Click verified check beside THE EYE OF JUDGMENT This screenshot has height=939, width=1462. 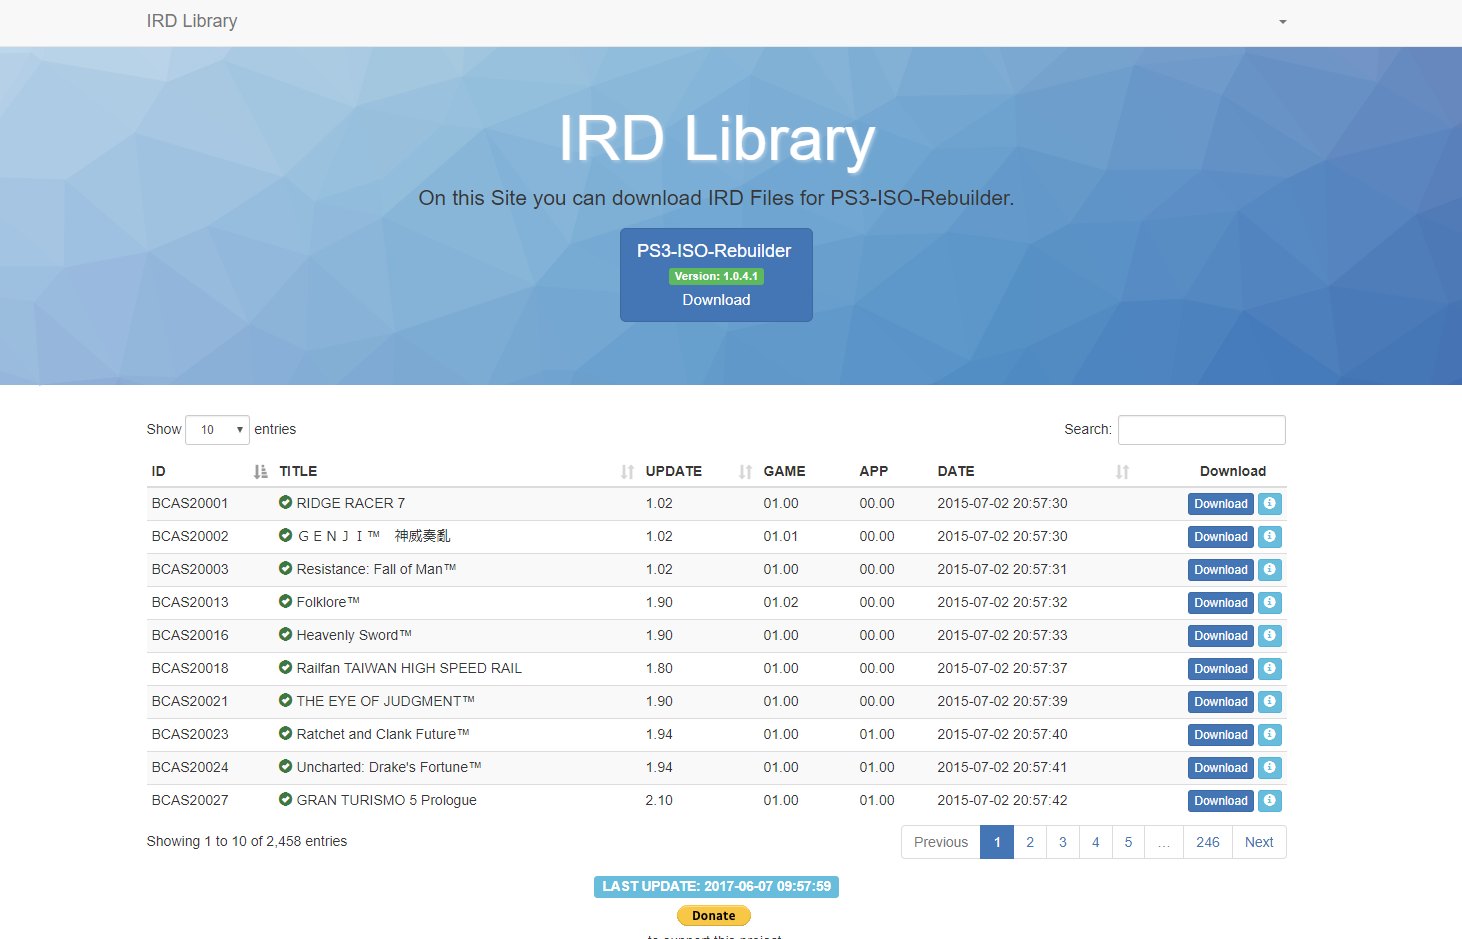(286, 700)
